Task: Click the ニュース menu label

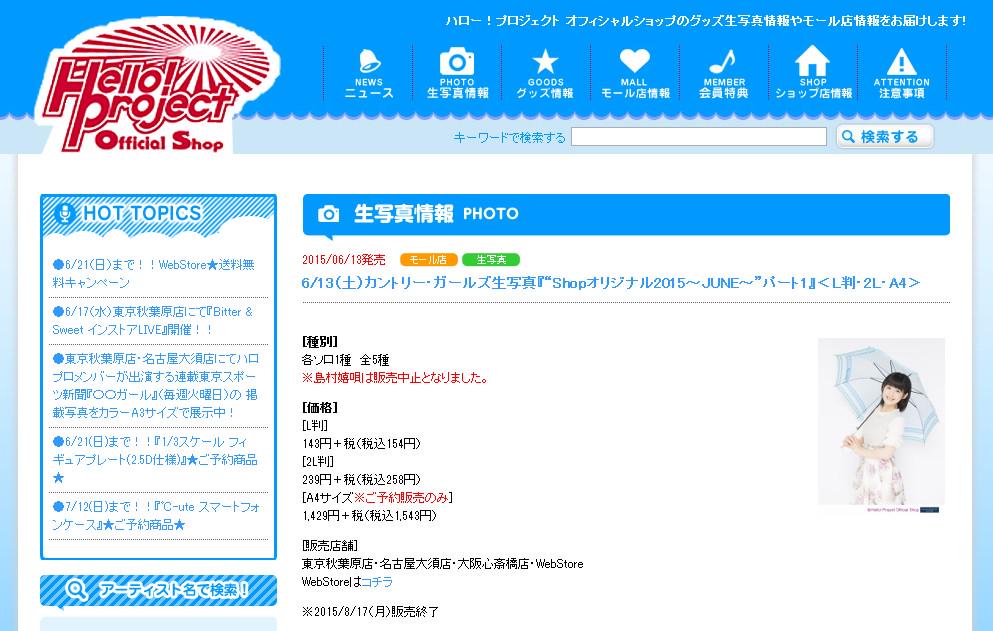Action: [x=369, y=93]
